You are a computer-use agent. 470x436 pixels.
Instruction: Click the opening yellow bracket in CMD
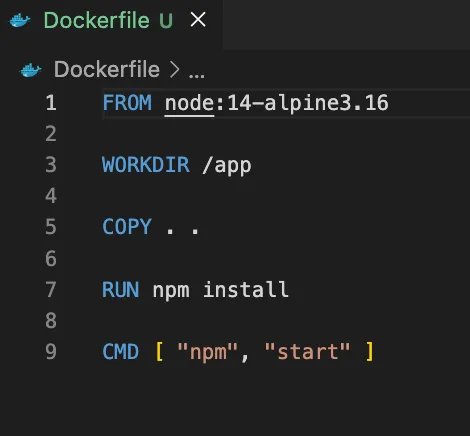click(159, 352)
